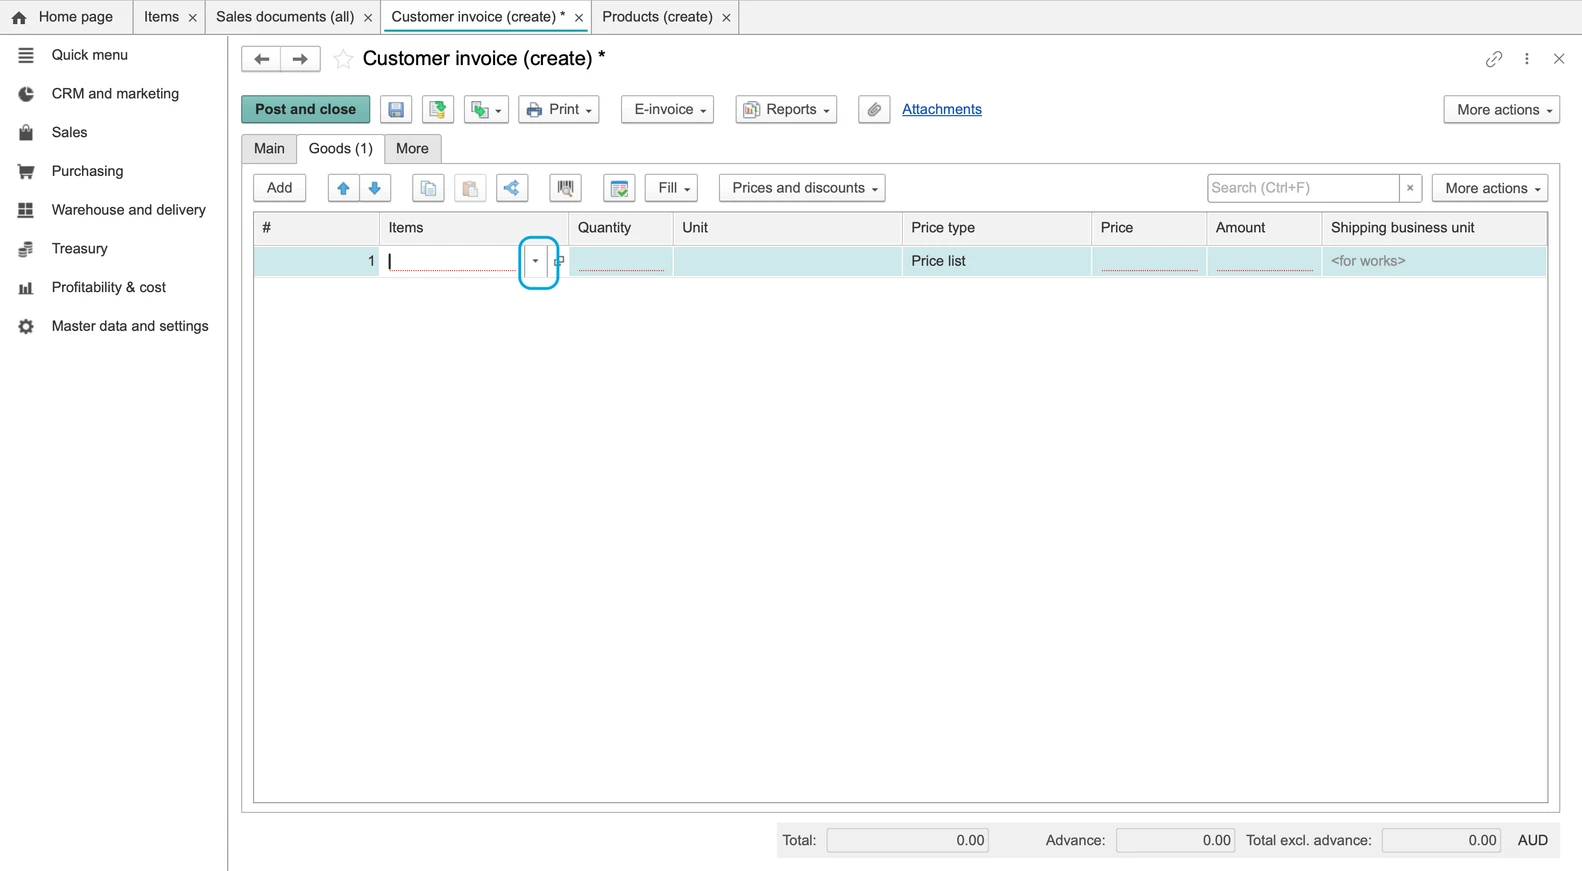Click the Quantity cell in row 1
The image size is (1582, 871).
(x=621, y=261)
